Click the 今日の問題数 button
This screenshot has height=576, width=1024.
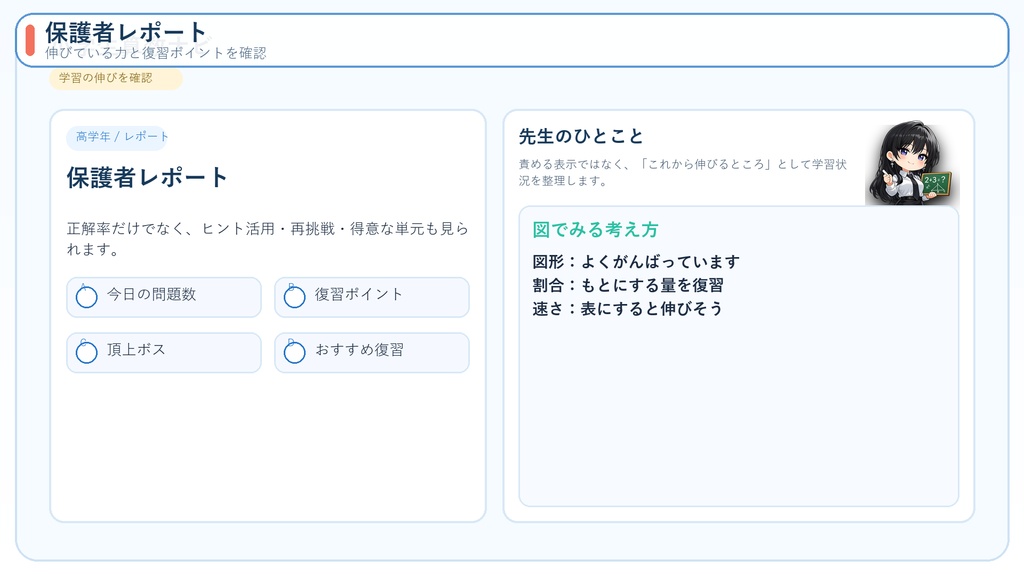(164, 297)
